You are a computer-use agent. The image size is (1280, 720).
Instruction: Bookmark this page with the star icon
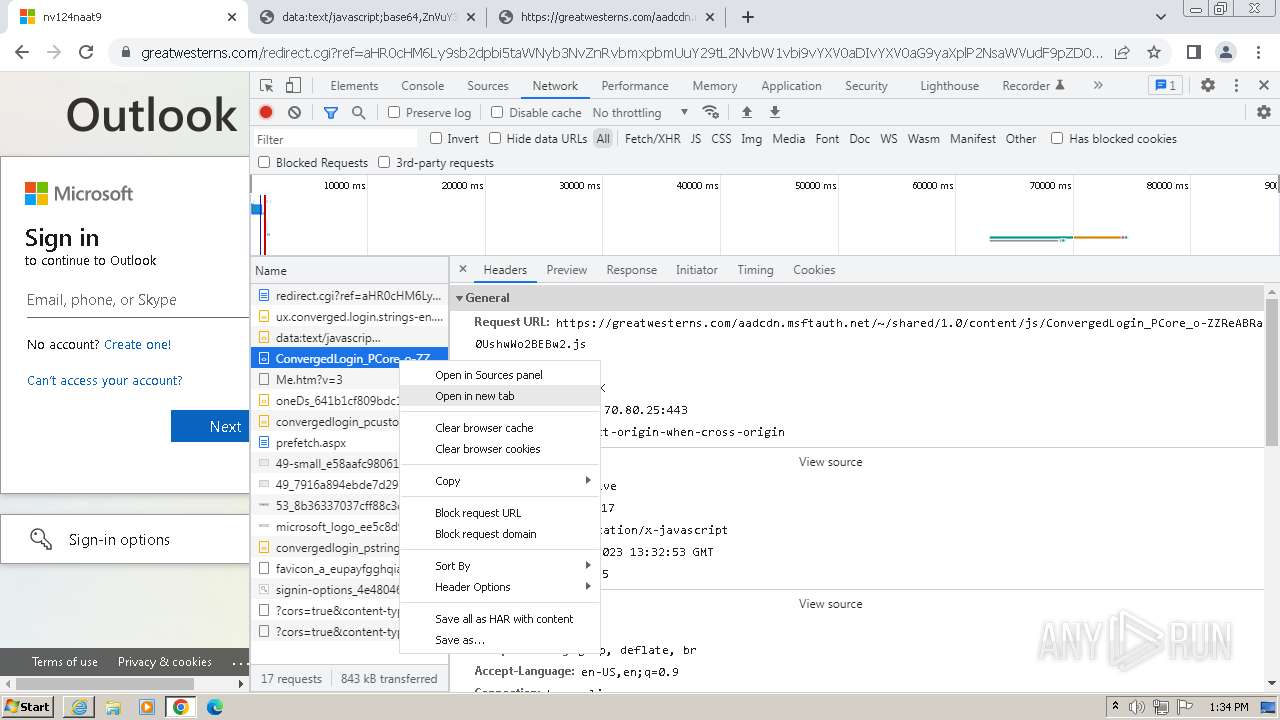pos(1154,52)
